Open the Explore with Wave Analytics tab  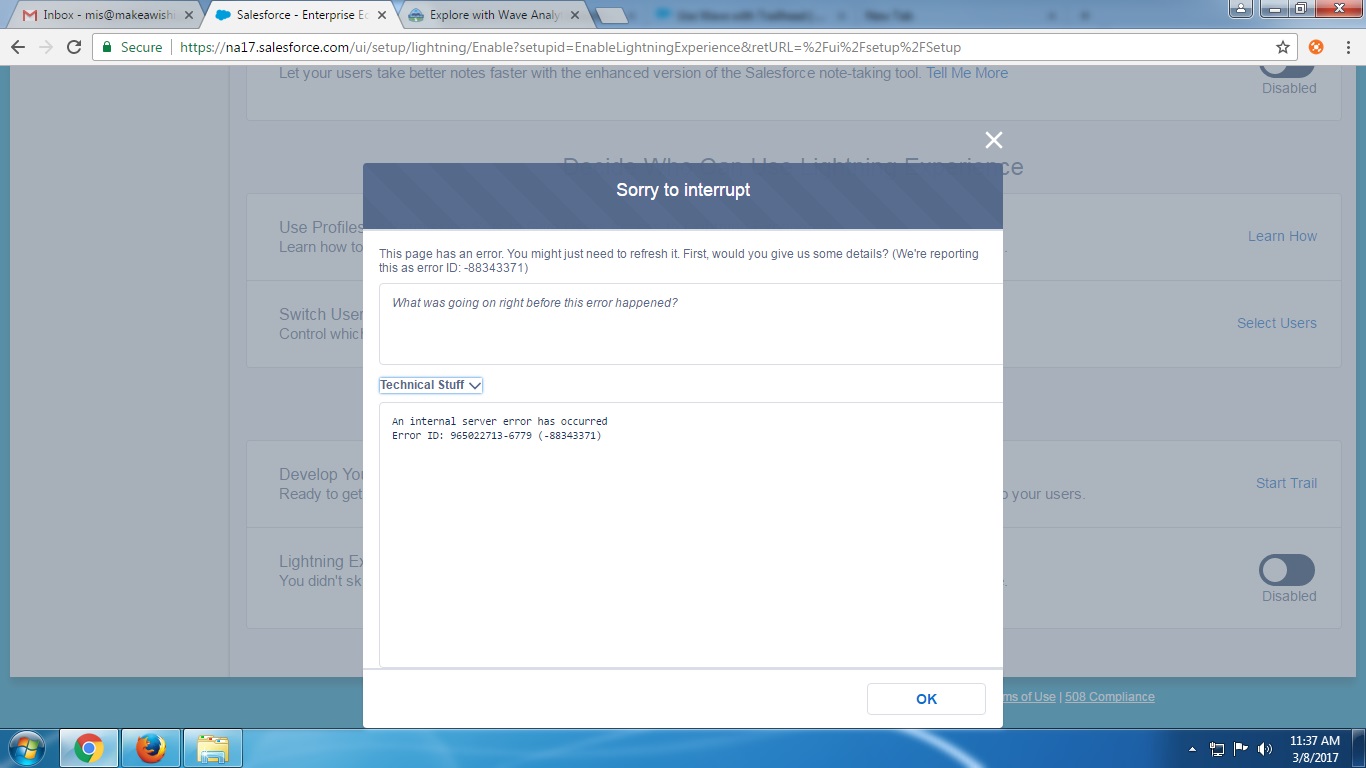click(x=495, y=15)
